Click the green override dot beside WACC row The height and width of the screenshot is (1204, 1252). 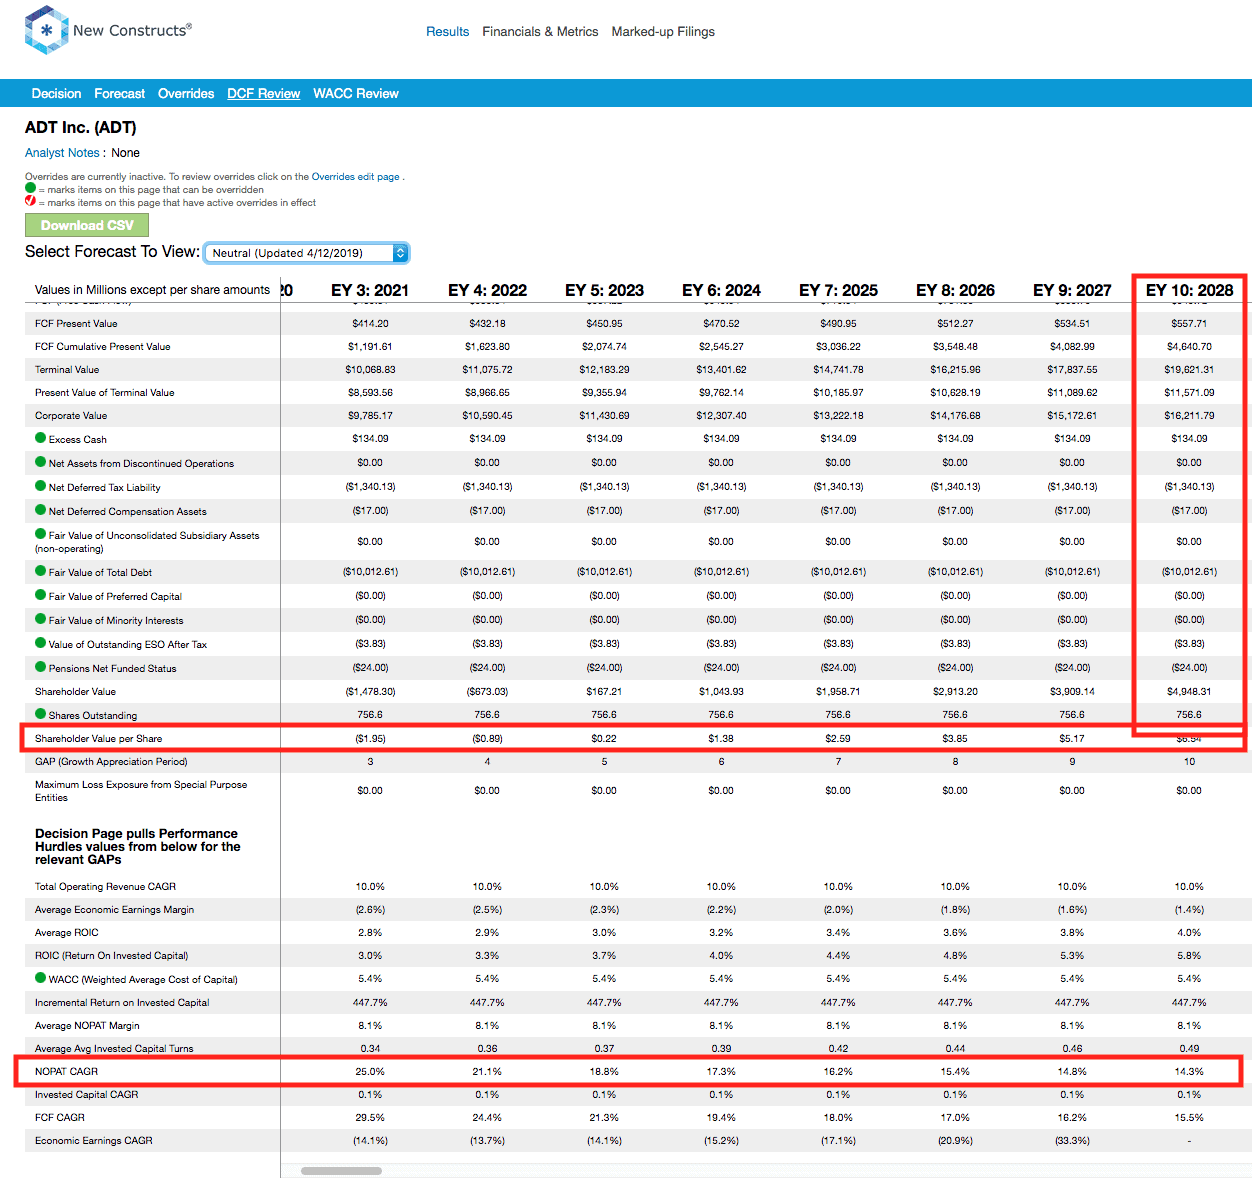coord(41,978)
